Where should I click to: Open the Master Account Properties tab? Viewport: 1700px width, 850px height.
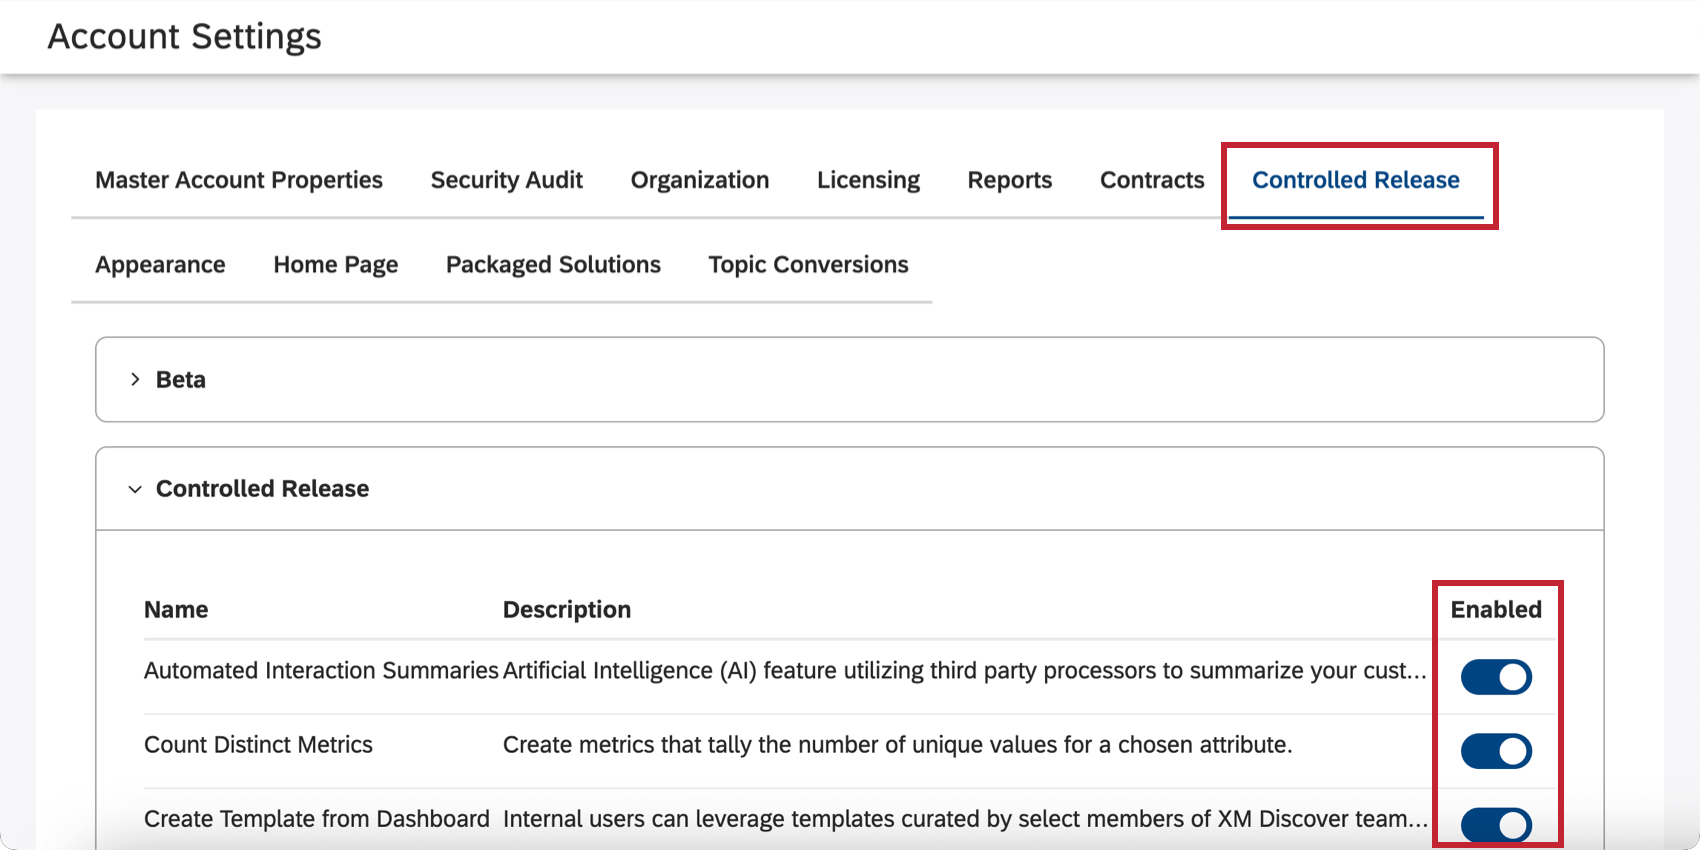(x=239, y=180)
